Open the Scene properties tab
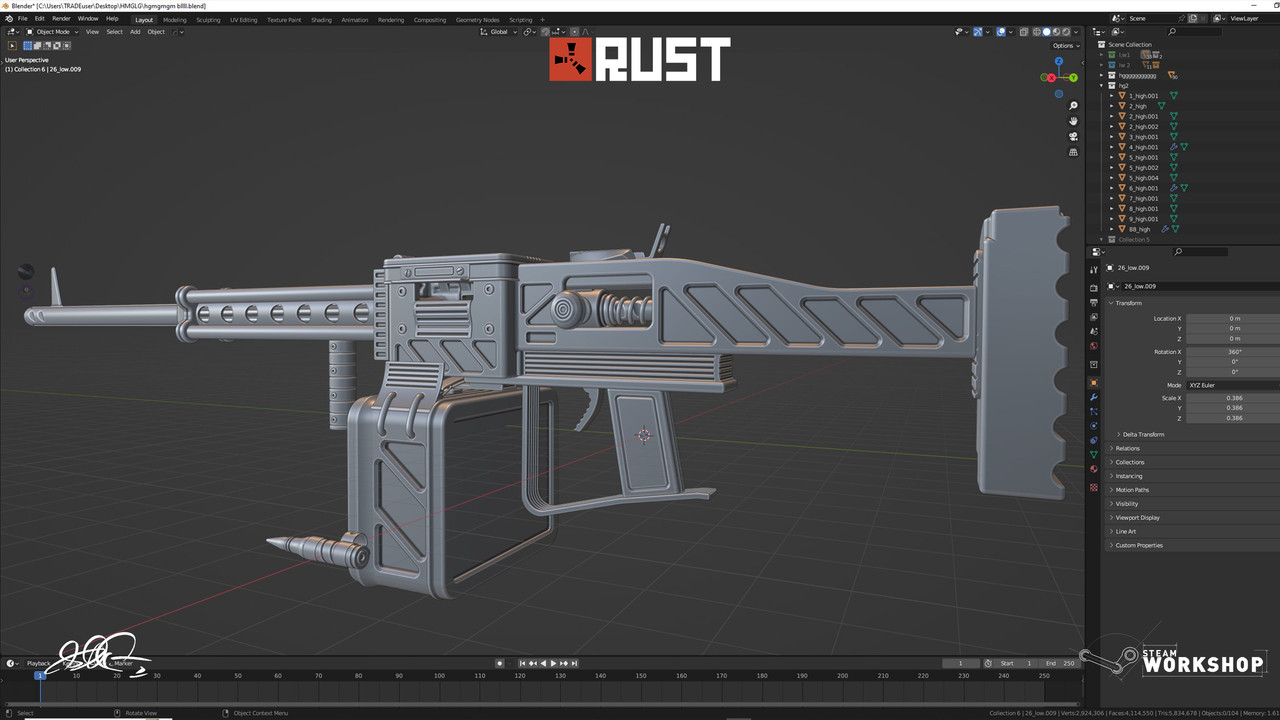 (1094, 331)
